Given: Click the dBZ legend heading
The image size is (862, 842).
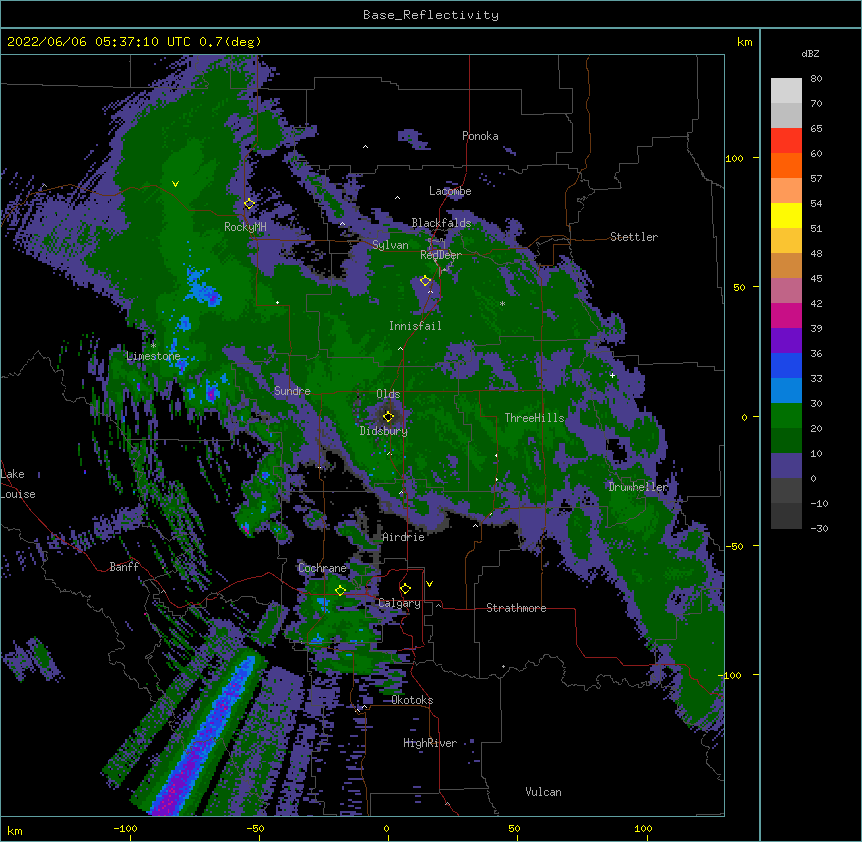Looking at the screenshot, I should click(x=810, y=53).
